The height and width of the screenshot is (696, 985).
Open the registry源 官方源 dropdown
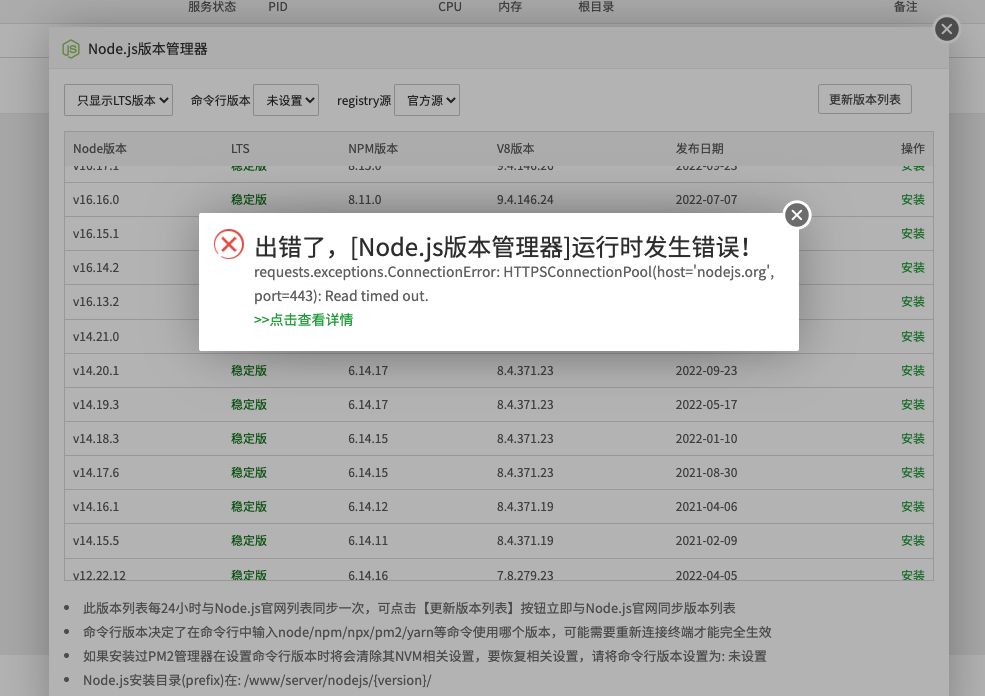pyautogui.click(x=427, y=101)
